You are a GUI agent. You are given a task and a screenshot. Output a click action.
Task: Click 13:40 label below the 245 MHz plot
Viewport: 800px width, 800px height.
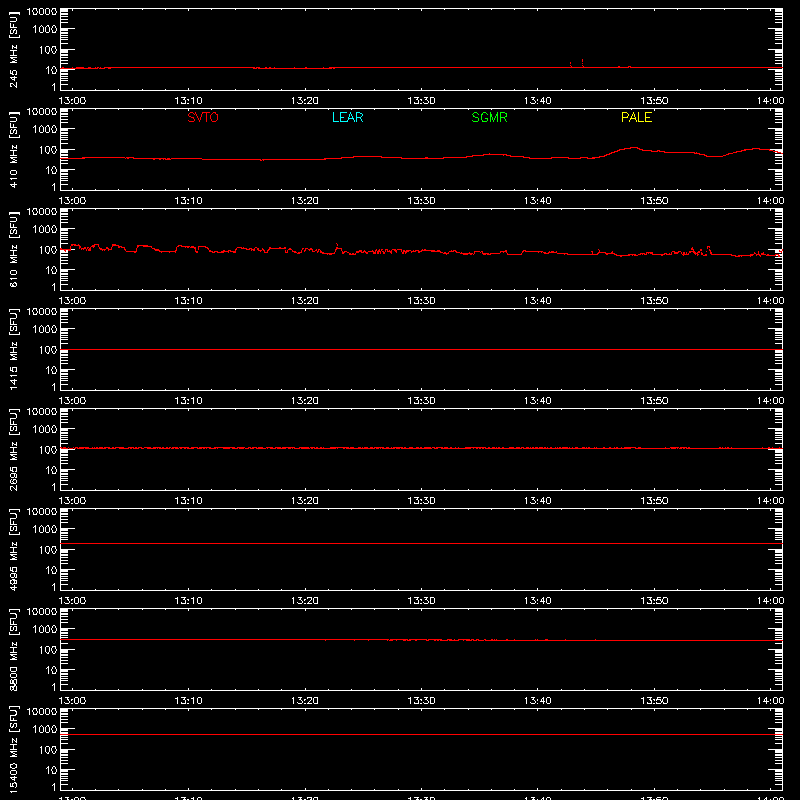pos(537,101)
